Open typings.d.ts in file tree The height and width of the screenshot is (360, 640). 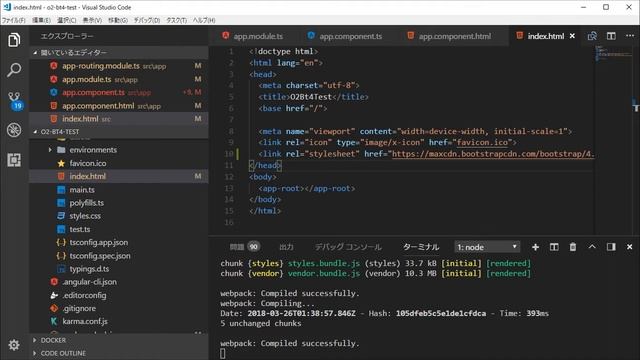(x=118, y=269)
